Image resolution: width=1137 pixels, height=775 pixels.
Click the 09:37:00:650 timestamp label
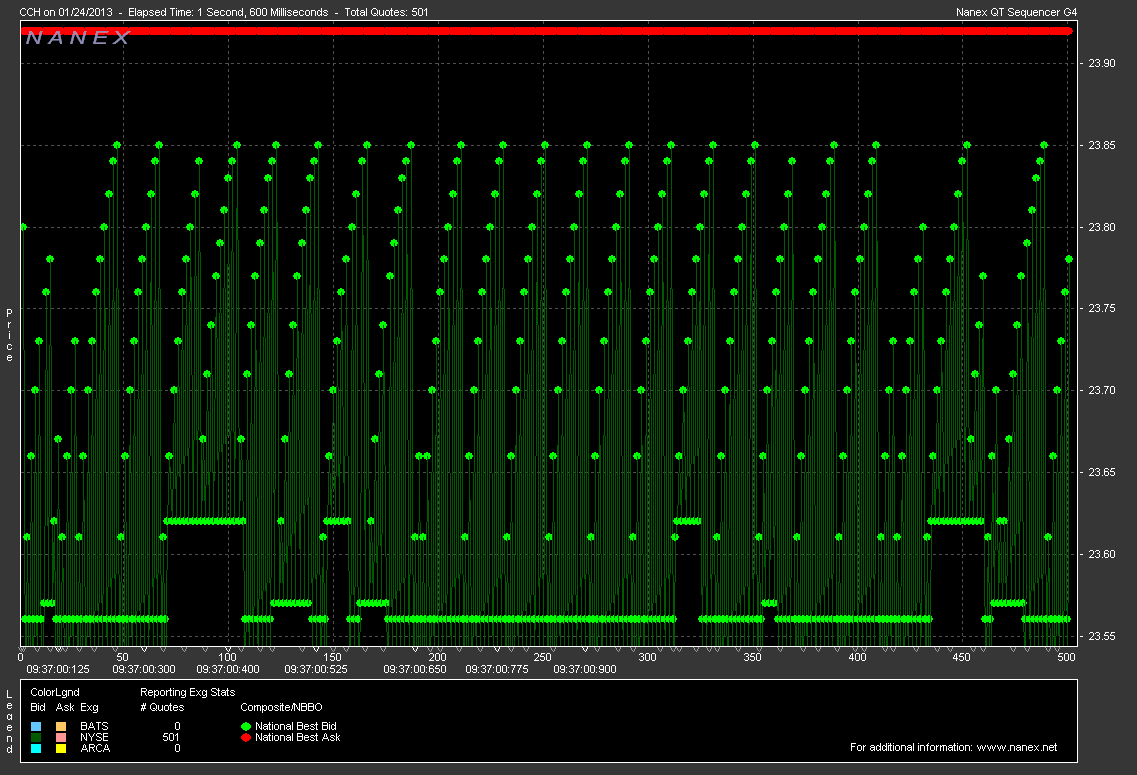pos(415,669)
